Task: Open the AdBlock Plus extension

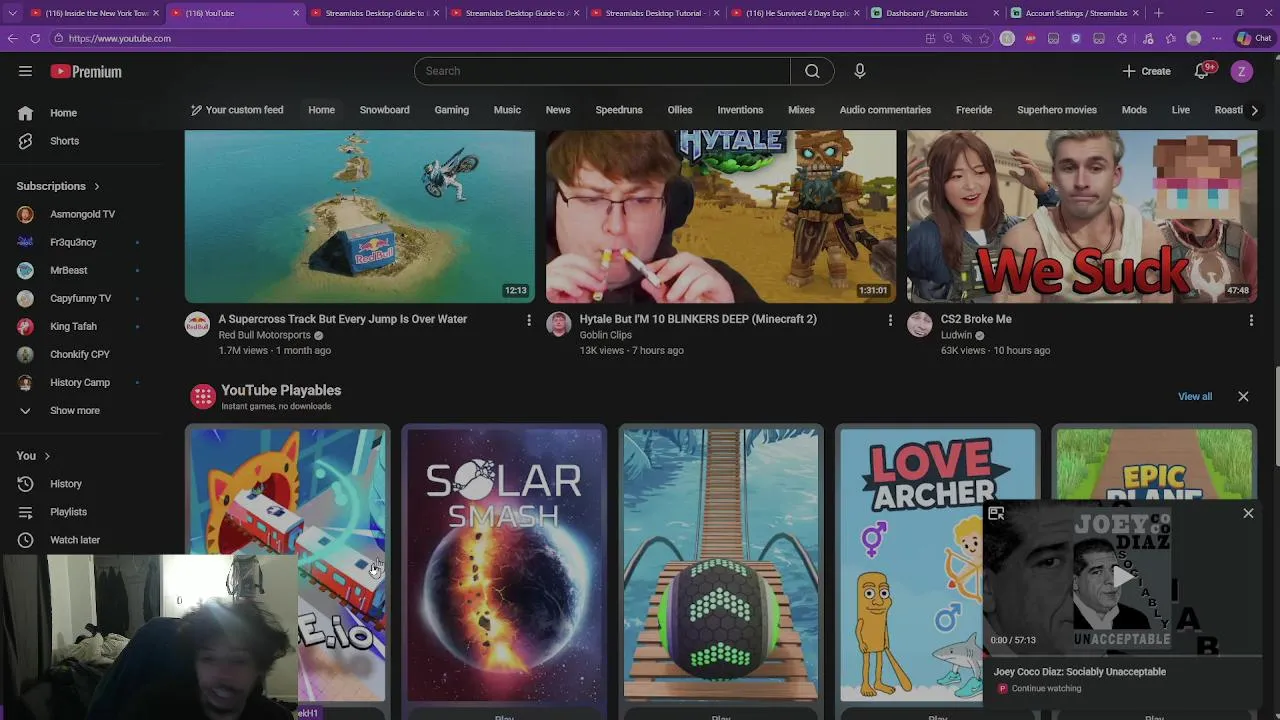Action: pyautogui.click(x=1030, y=38)
